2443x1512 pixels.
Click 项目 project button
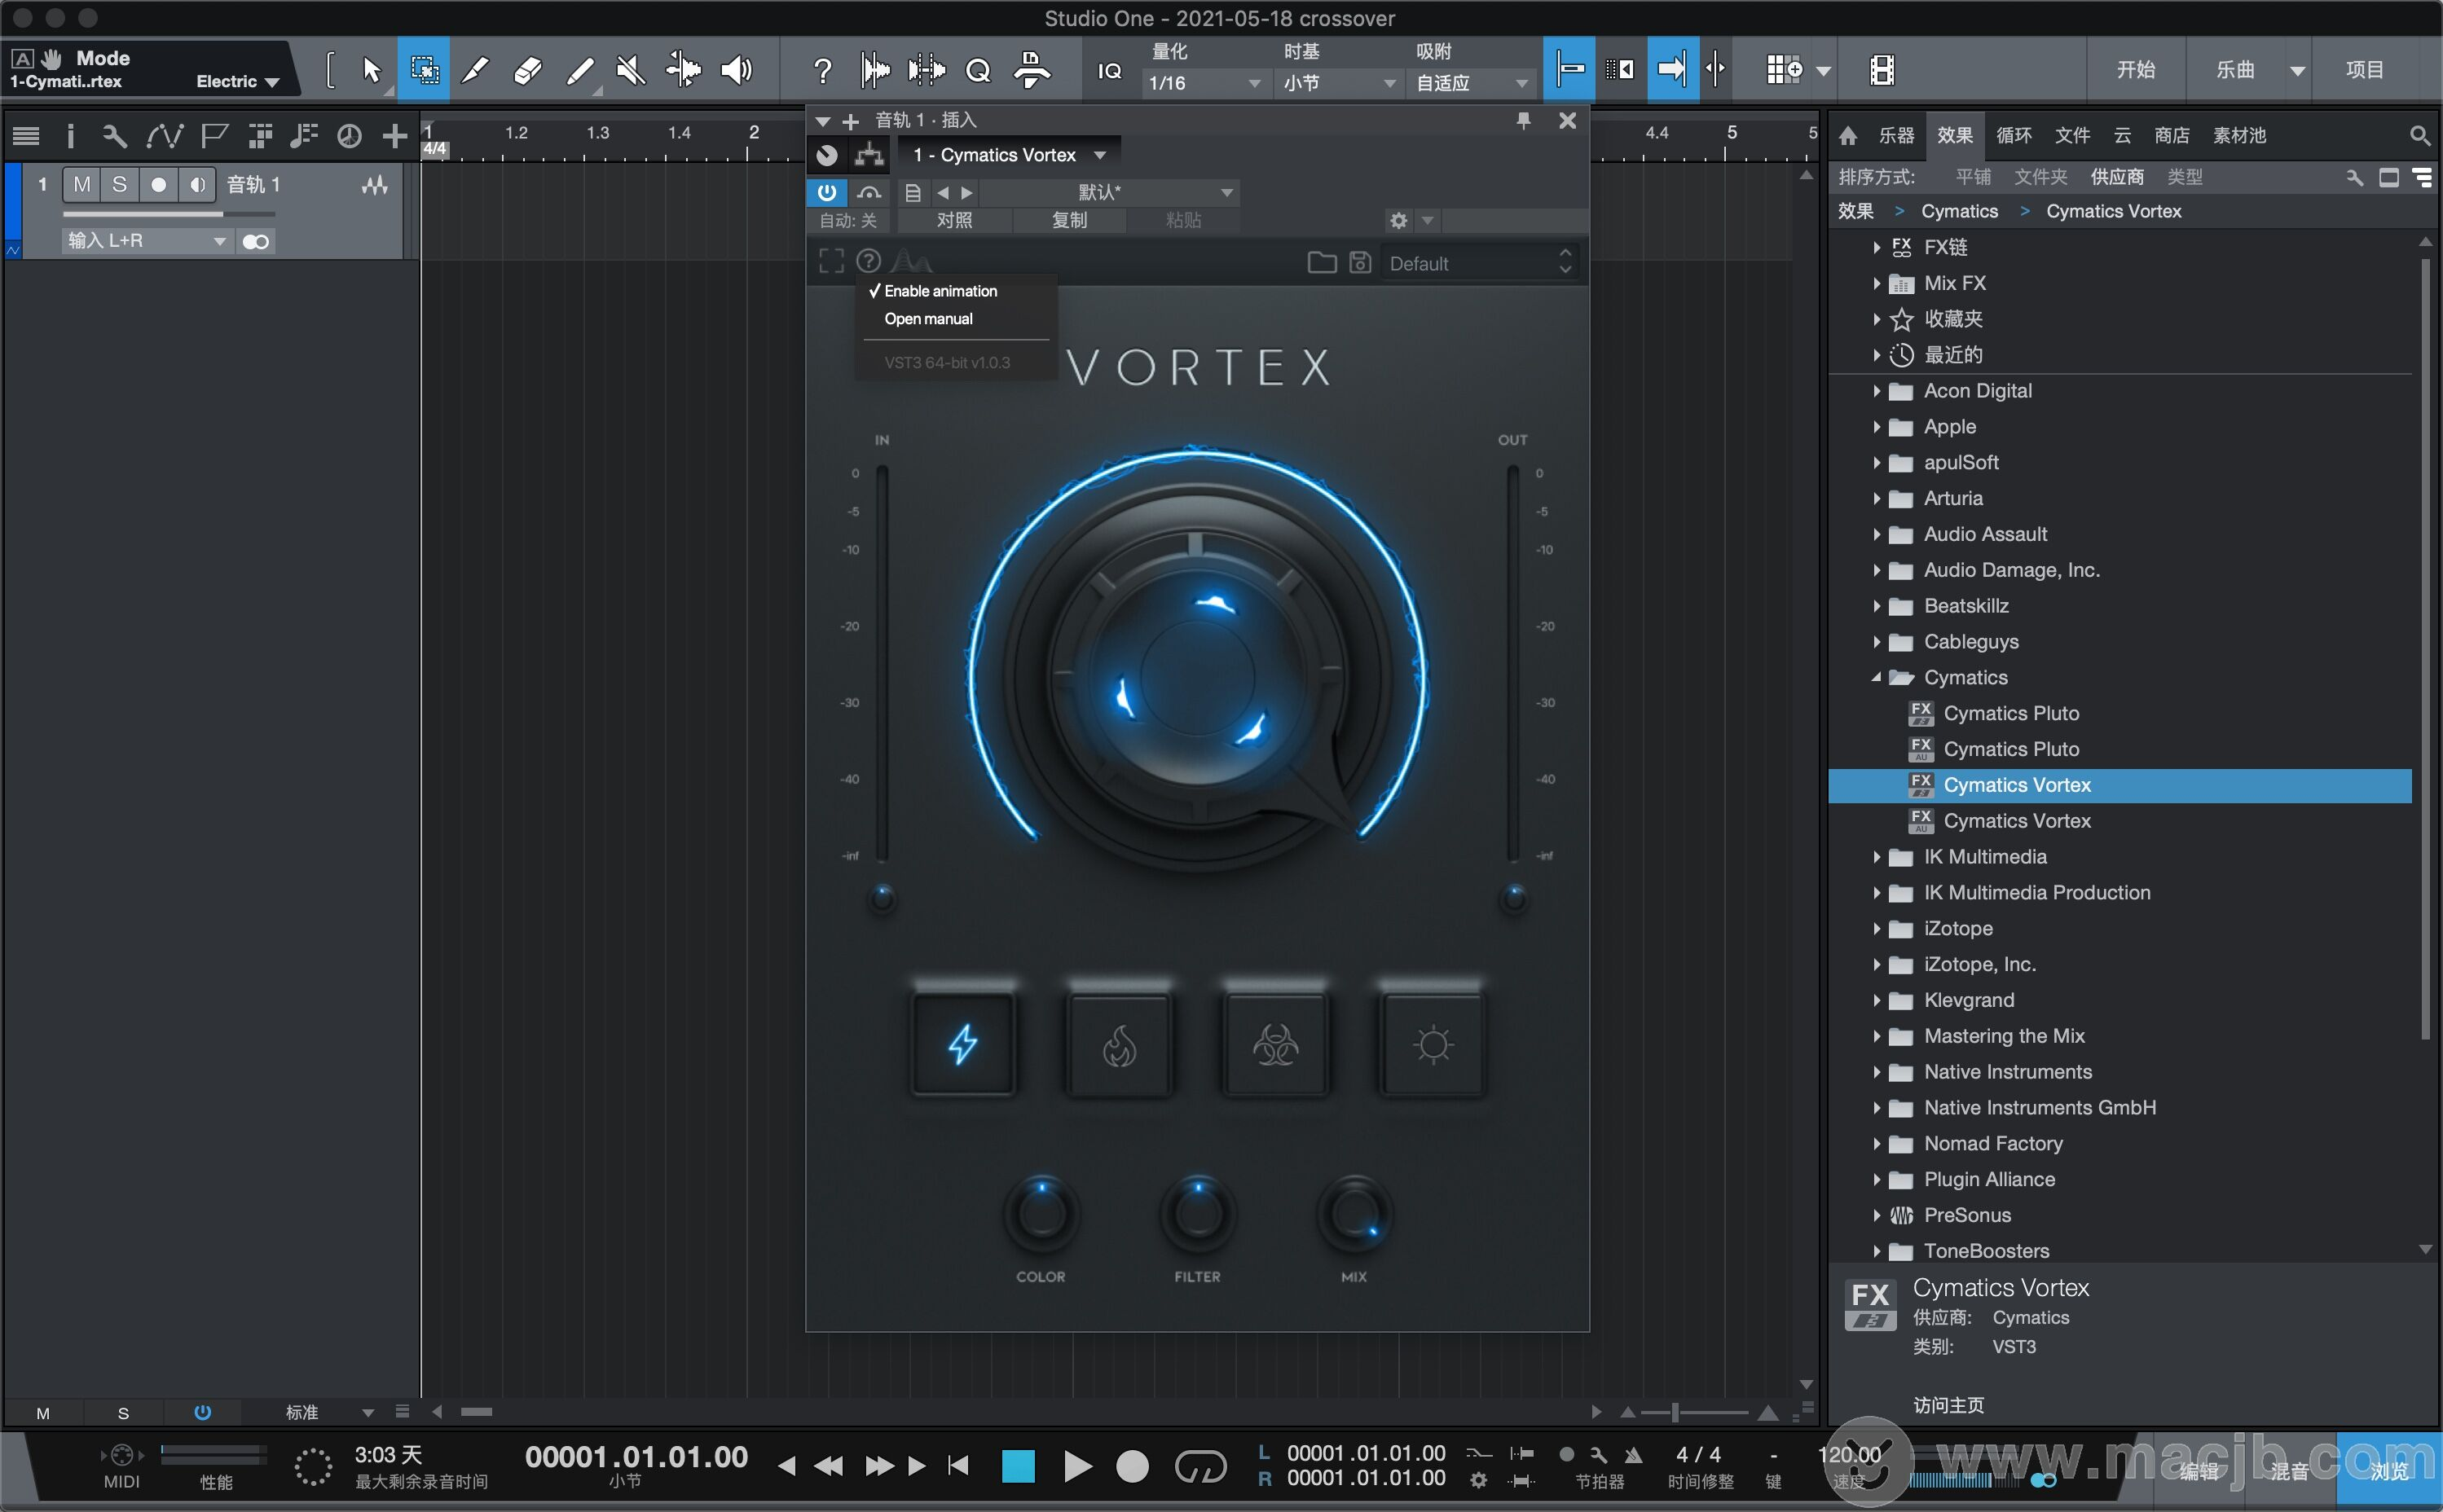(2365, 70)
